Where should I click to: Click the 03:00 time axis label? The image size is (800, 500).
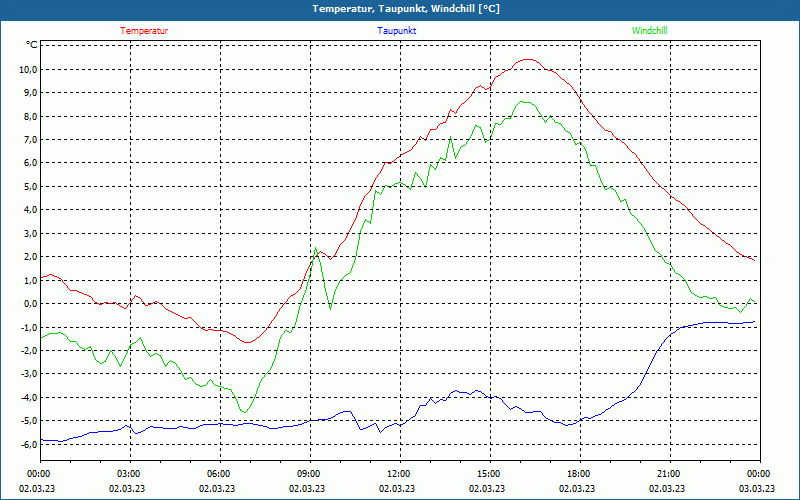130,474
